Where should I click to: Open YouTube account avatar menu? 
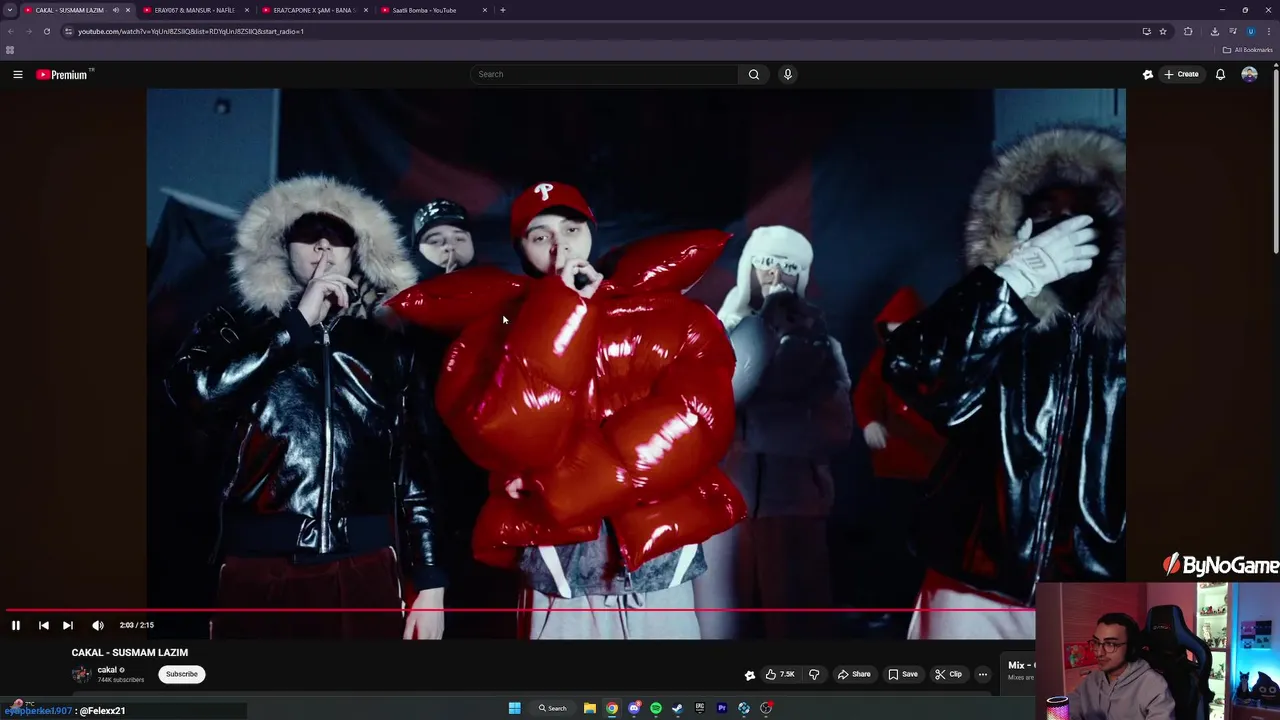(1249, 74)
